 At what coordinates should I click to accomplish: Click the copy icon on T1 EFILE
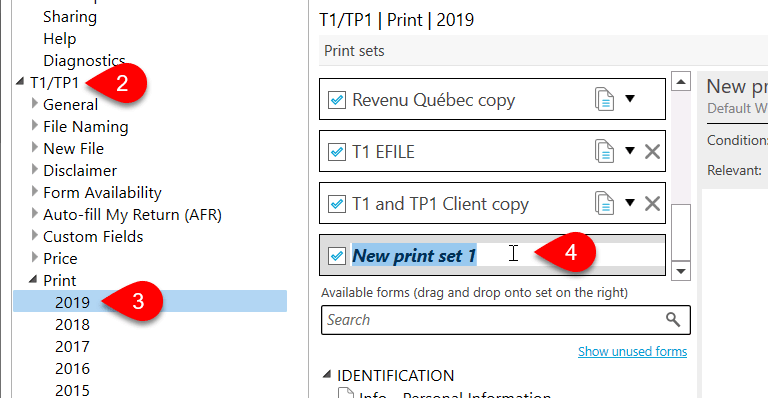(604, 151)
